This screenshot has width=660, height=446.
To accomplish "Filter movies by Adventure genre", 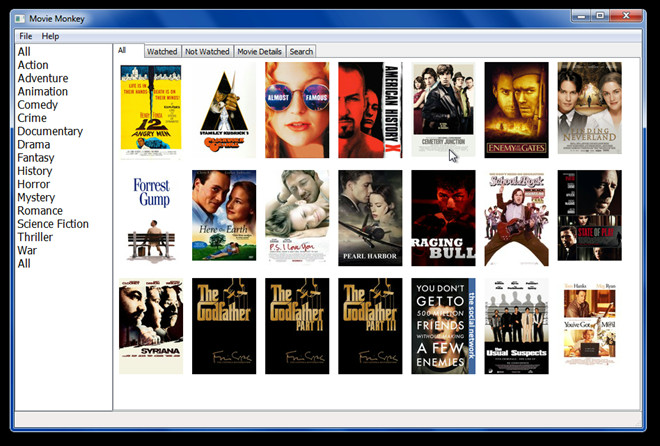I will click(43, 78).
